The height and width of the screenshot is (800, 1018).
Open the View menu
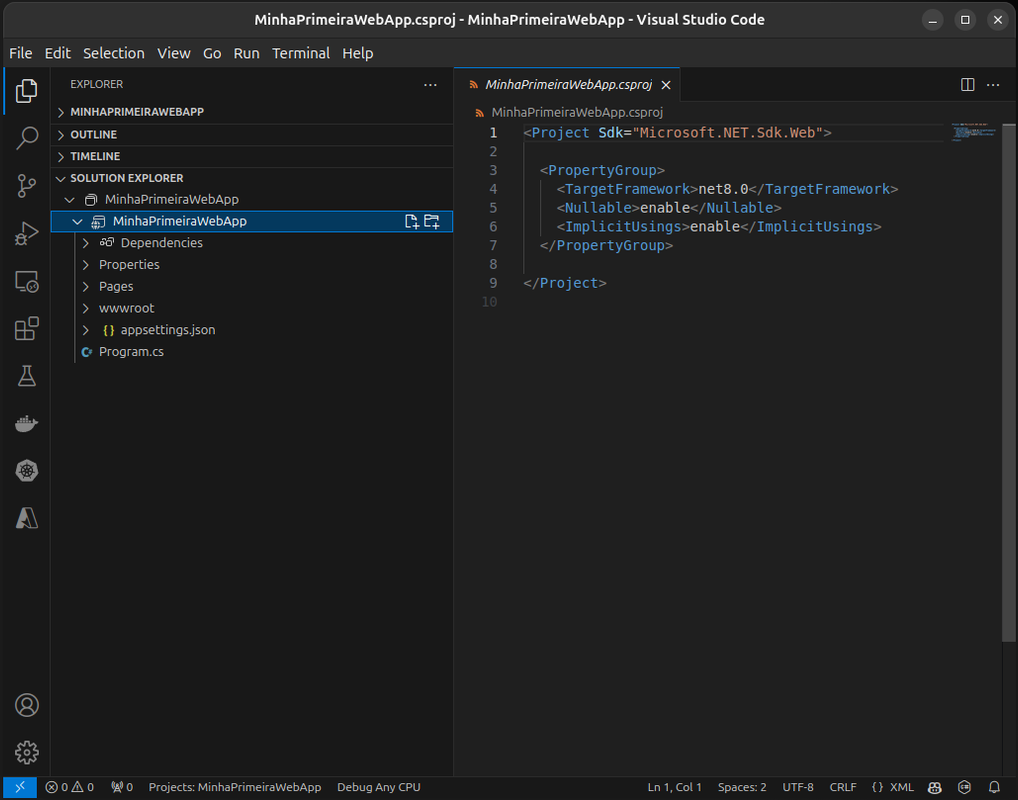(173, 53)
